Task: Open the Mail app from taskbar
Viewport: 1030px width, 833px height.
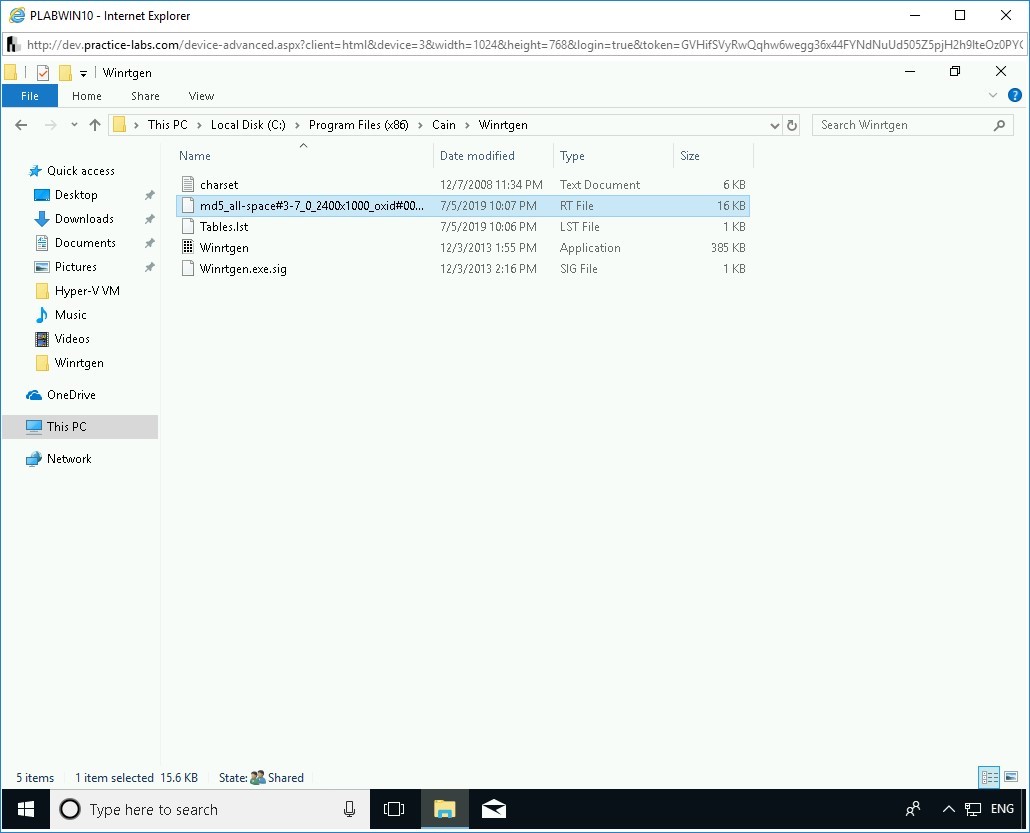Action: [x=494, y=809]
